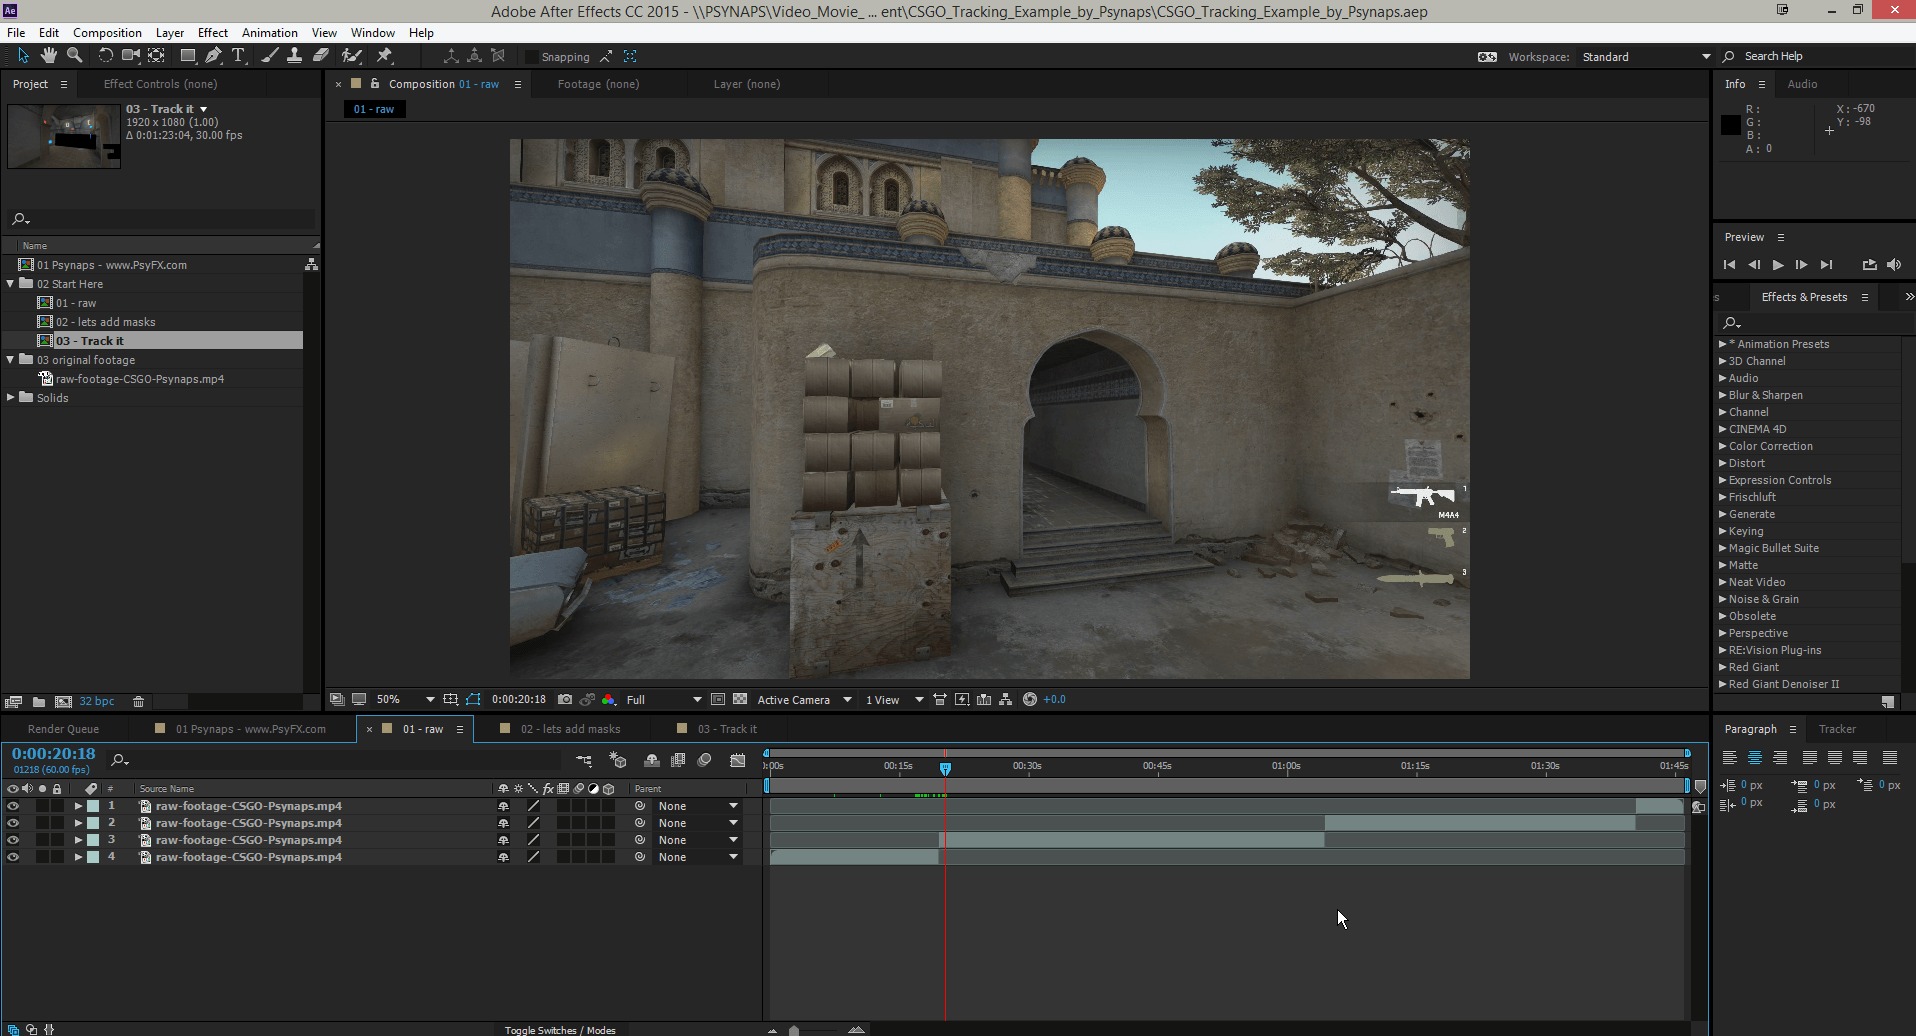Collapse the 02 Start Here folder
The width and height of the screenshot is (1916, 1036).
pyautogui.click(x=10, y=284)
